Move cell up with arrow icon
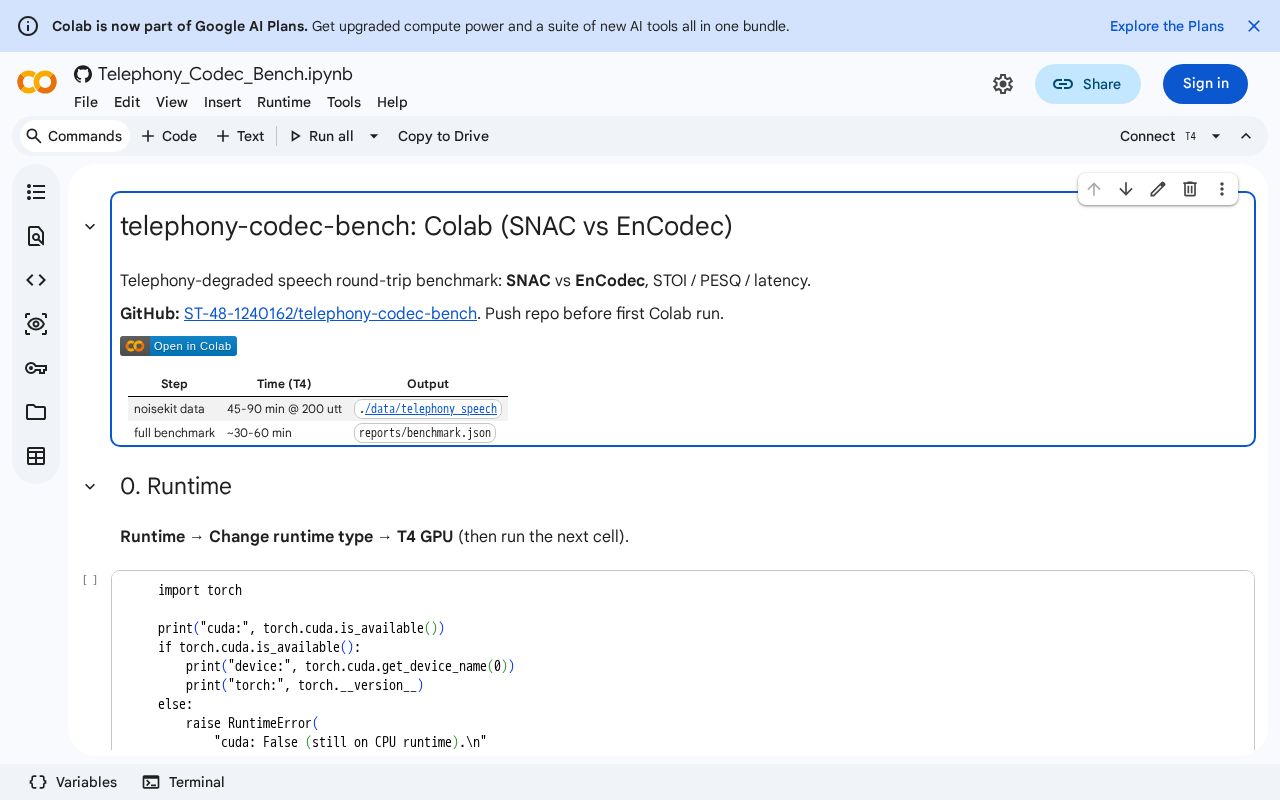The height and width of the screenshot is (800, 1280). pos(1094,189)
